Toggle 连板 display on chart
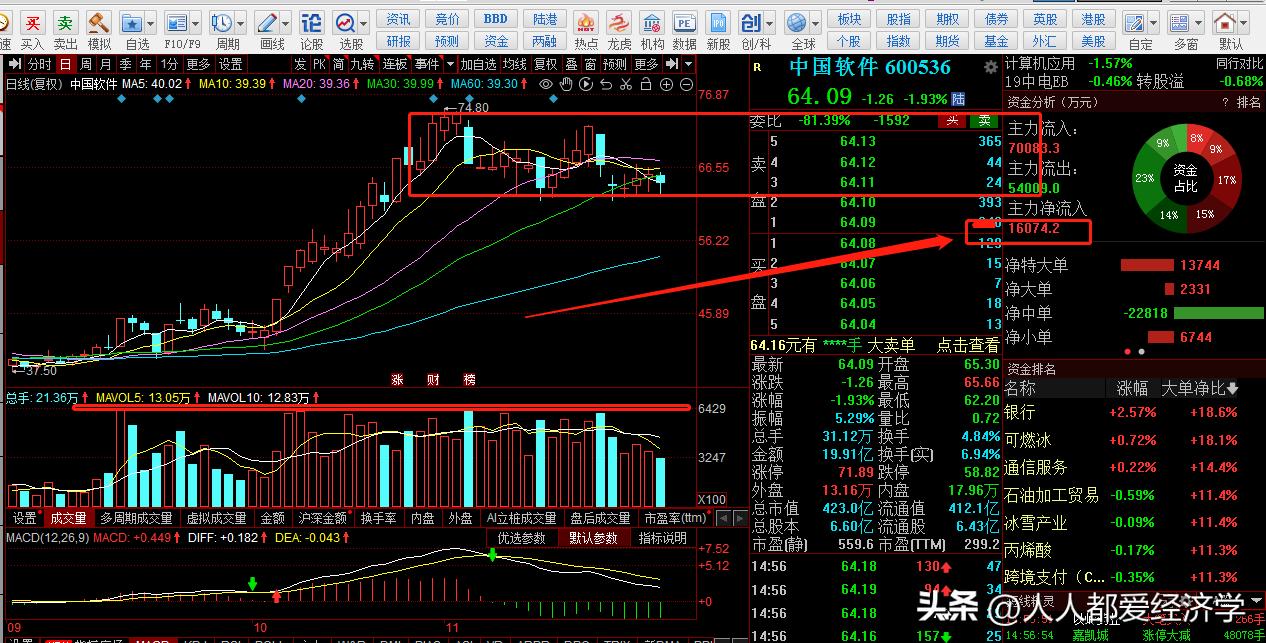 tap(395, 64)
